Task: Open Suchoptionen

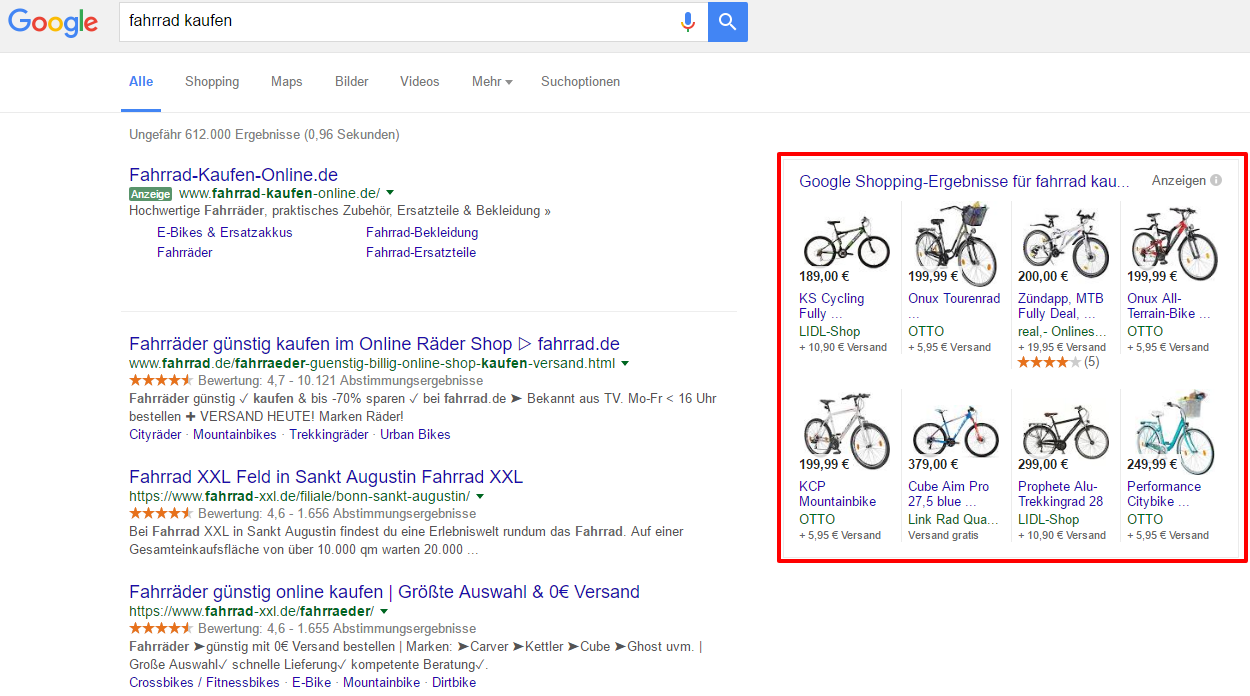Action: [580, 81]
